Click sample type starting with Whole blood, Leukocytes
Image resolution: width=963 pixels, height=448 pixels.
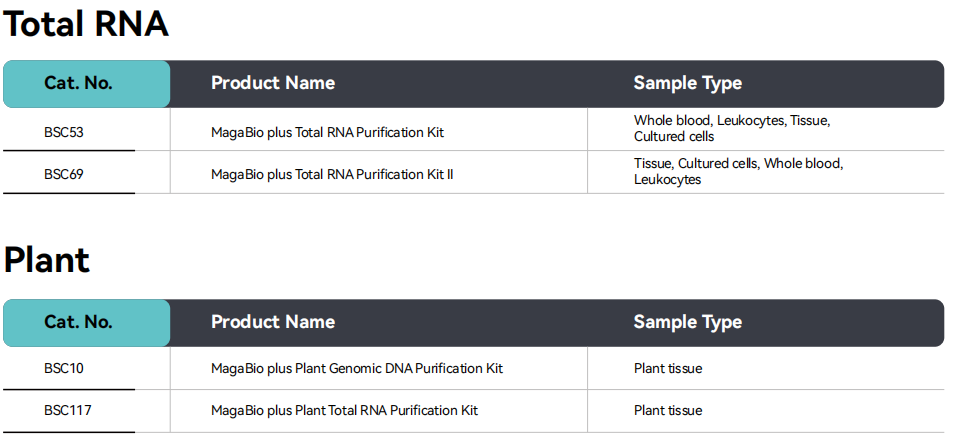point(731,128)
